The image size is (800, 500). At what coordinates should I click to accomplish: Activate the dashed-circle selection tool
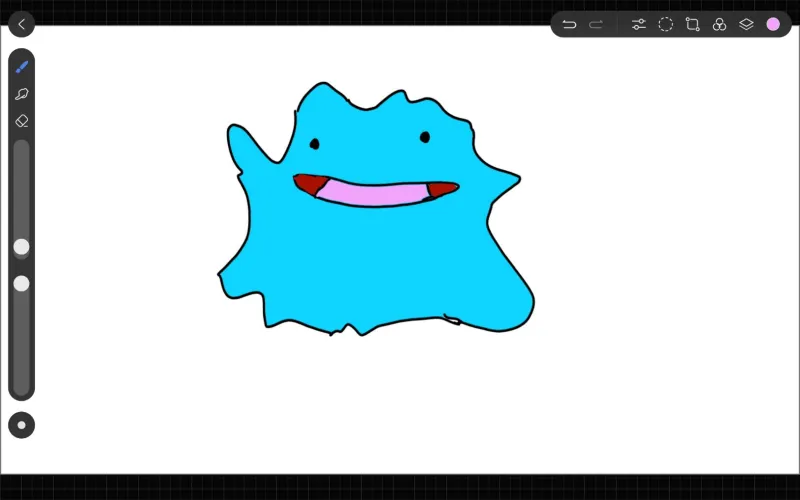tap(665, 24)
